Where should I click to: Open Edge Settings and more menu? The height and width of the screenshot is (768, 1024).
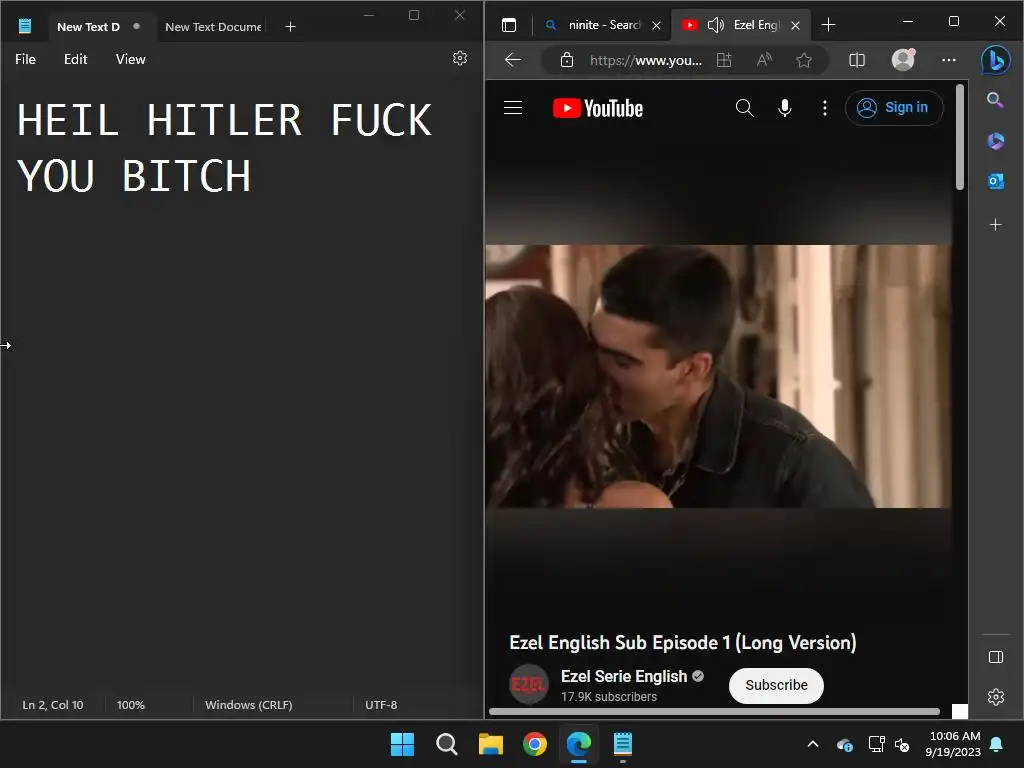coord(949,60)
